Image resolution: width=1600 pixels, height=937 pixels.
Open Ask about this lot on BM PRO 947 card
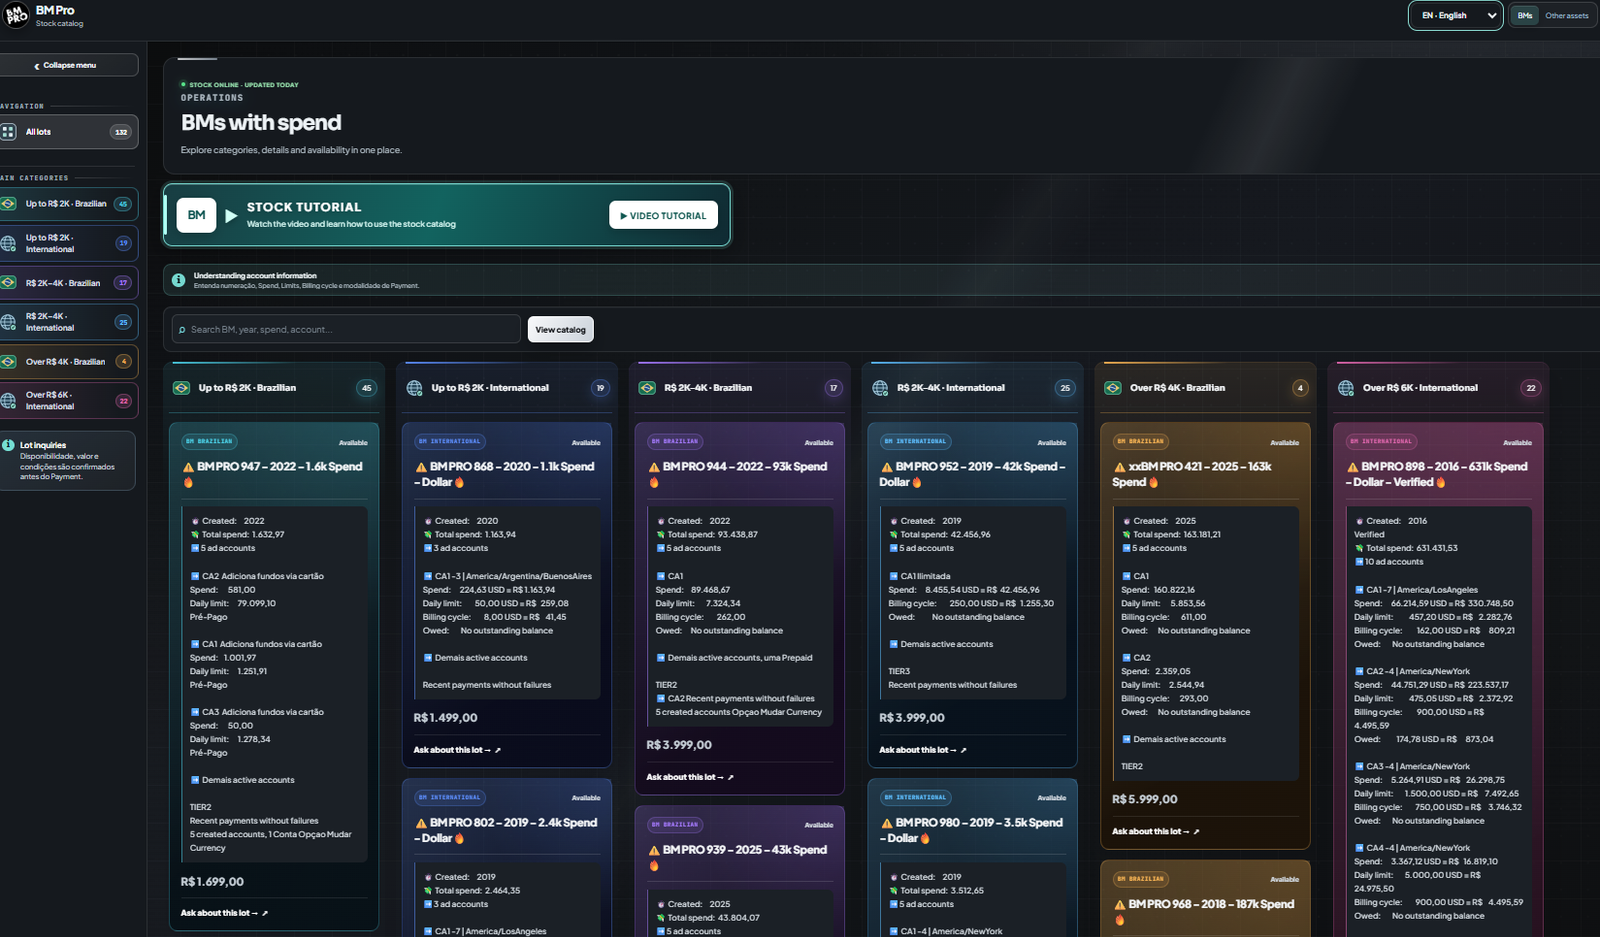(224, 913)
